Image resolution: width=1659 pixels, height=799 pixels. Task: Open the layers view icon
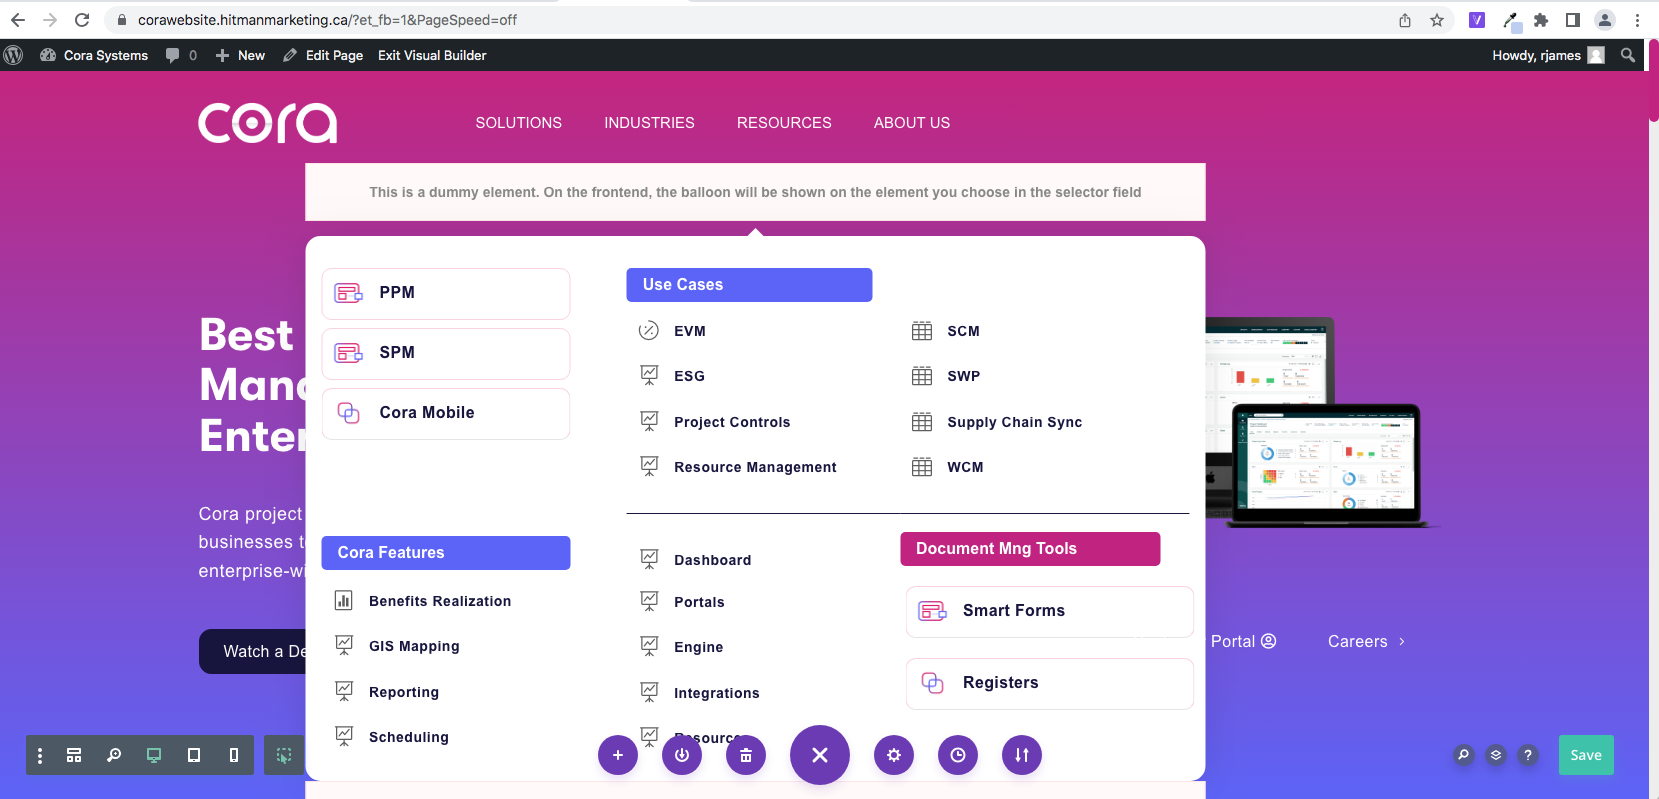(x=1496, y=755)
